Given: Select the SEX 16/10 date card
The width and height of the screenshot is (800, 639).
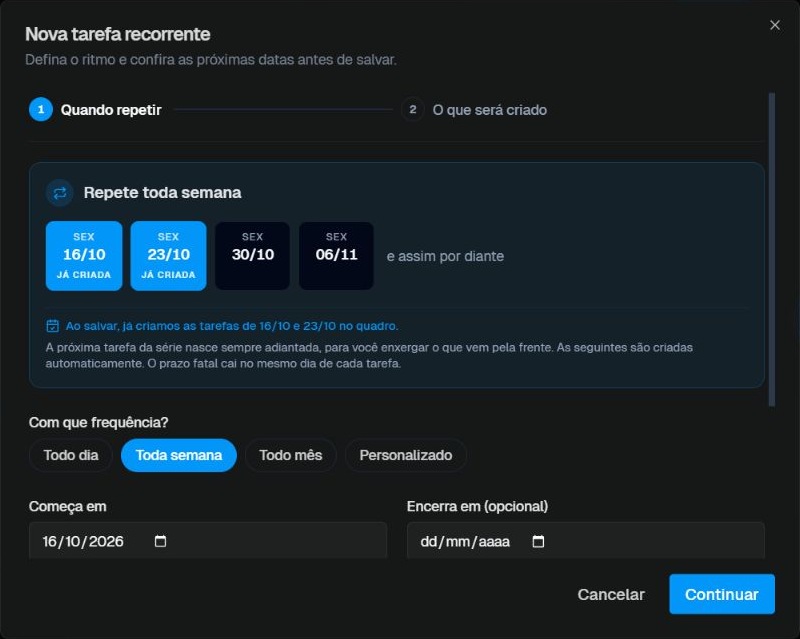Looking at the screenshot, I should pos(84,256).
